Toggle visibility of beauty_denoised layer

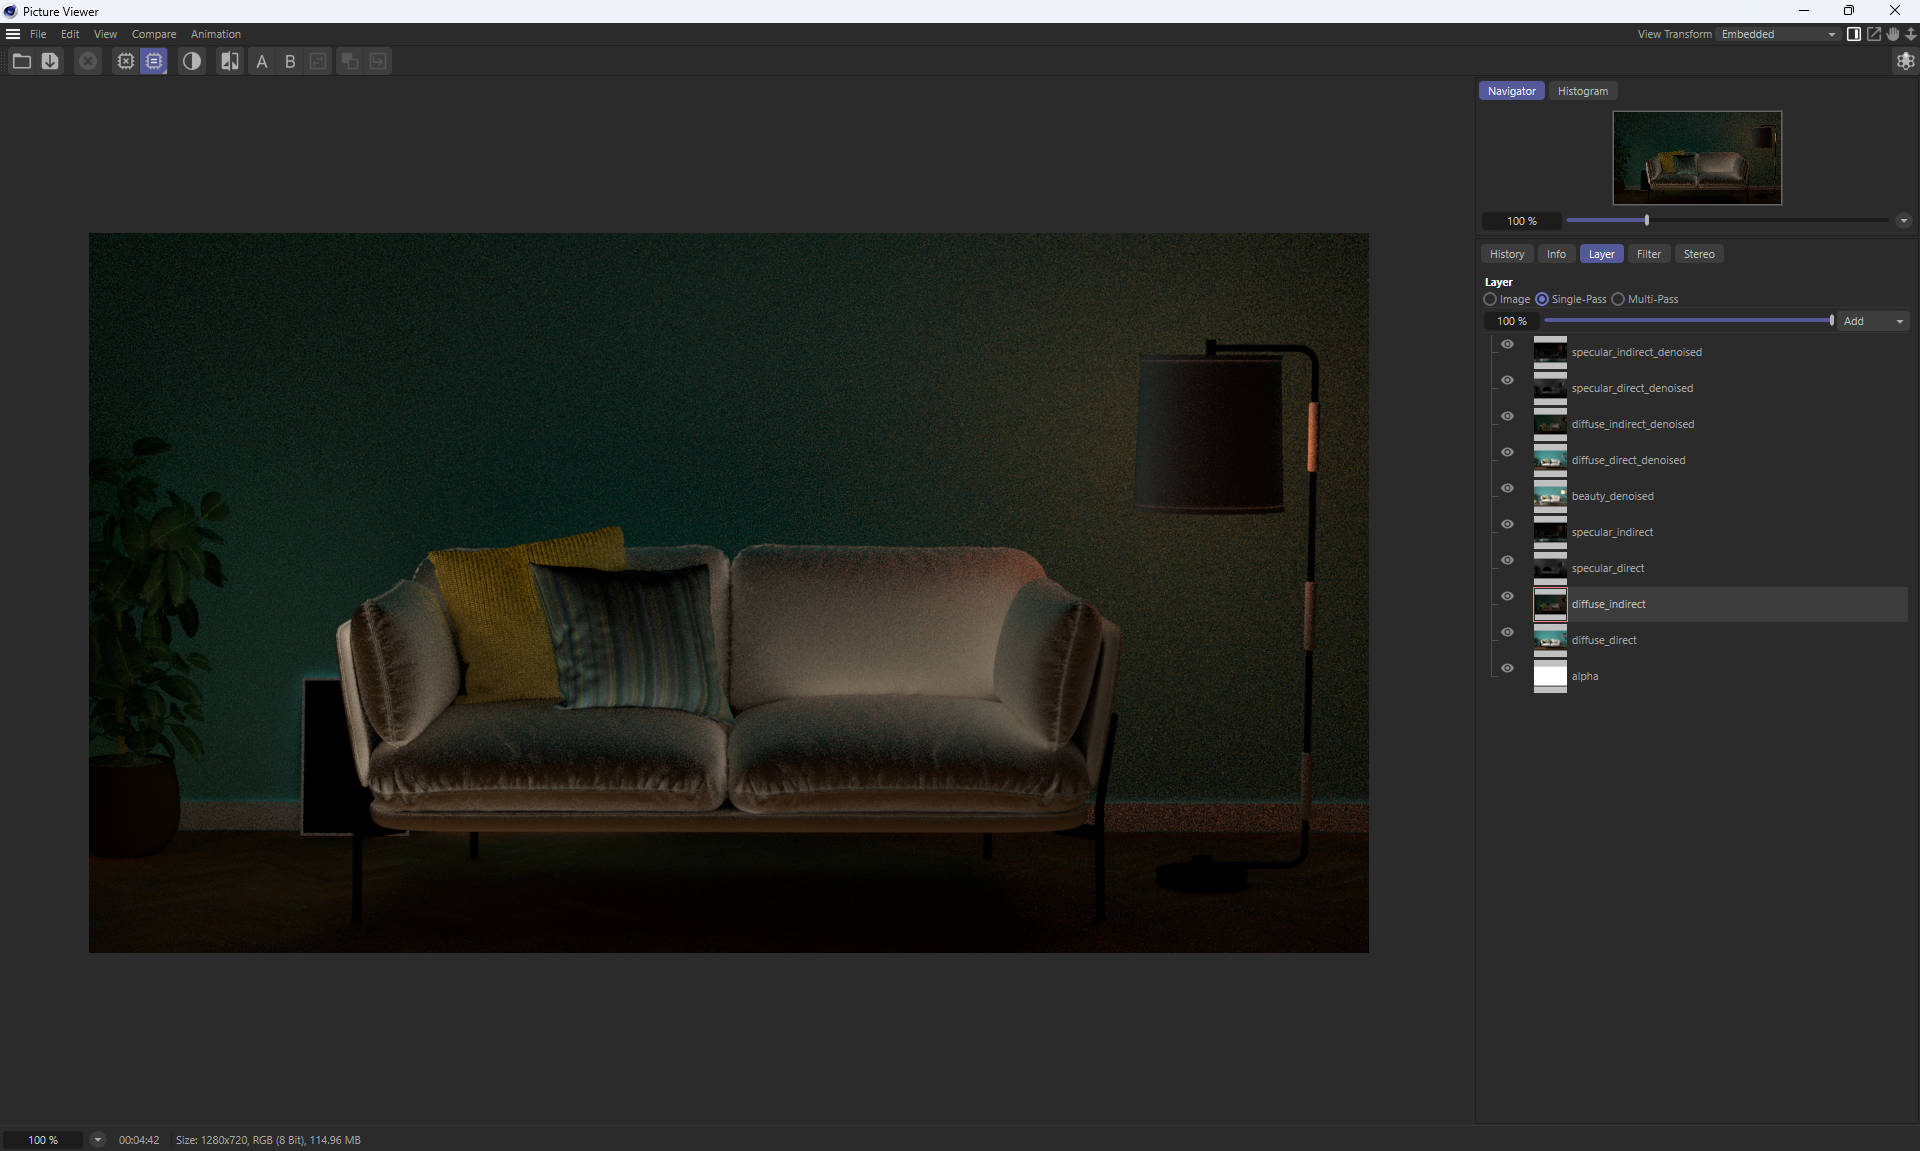point(1507,488)
